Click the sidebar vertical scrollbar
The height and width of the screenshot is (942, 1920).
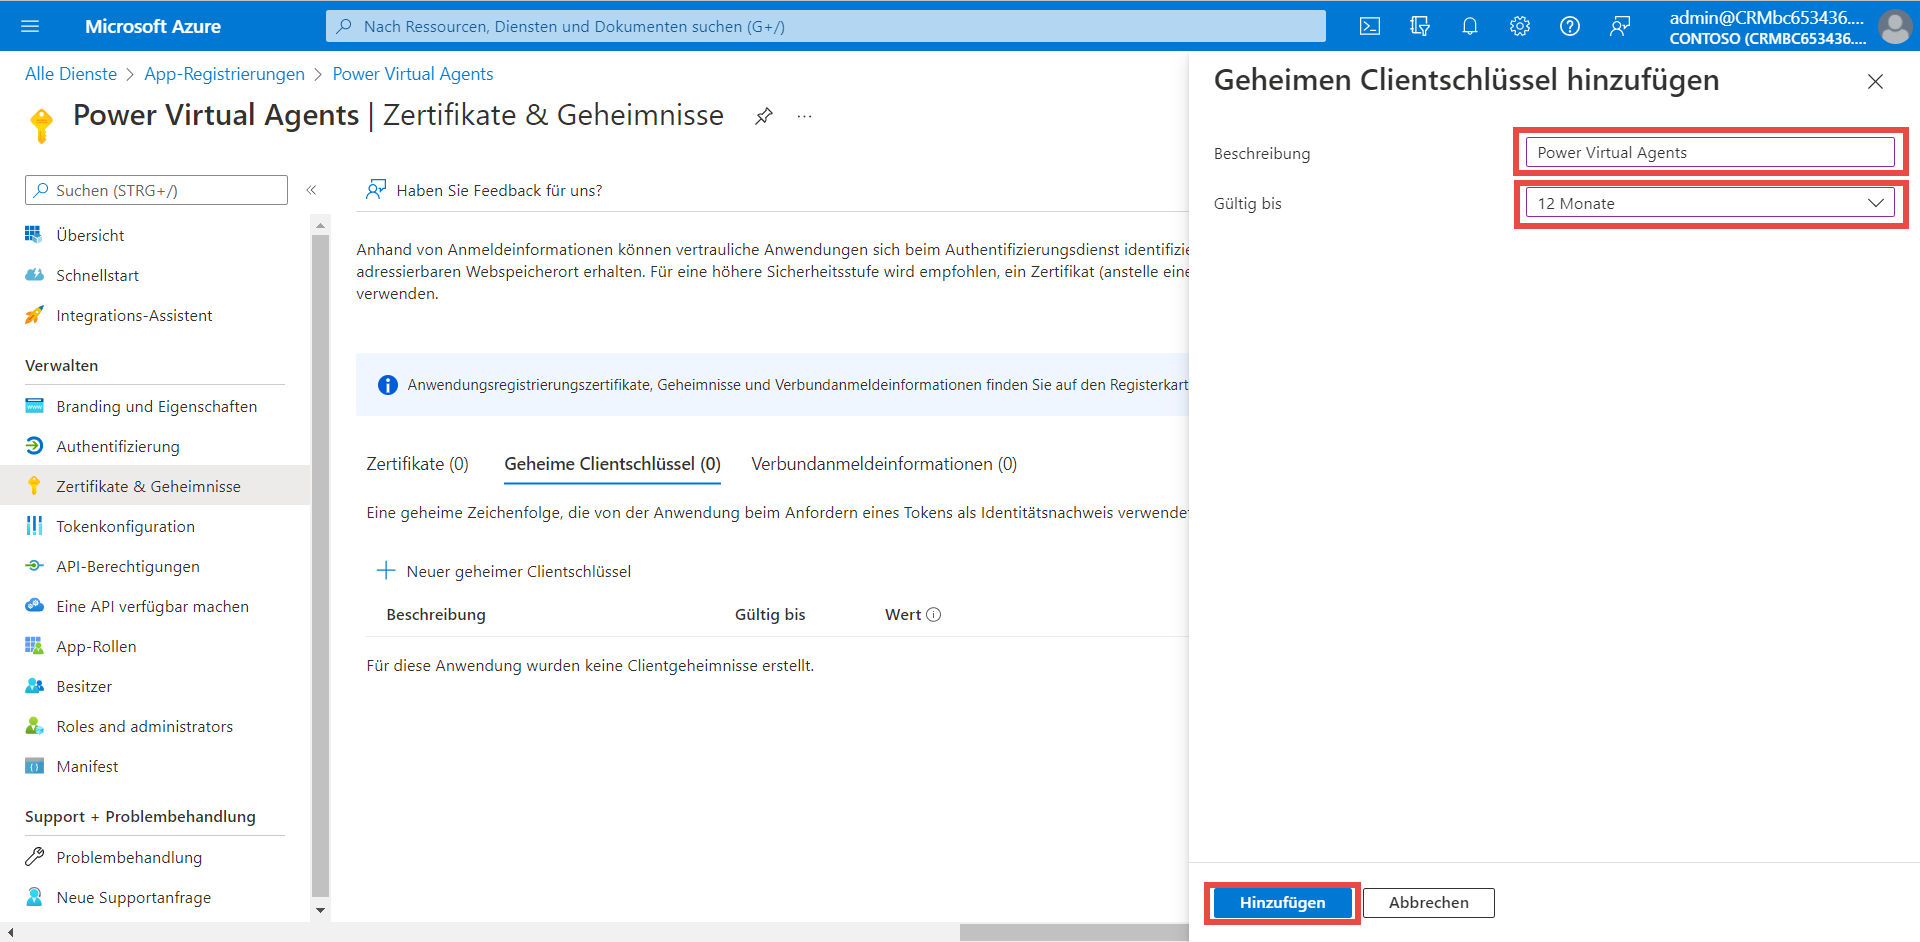320,560
